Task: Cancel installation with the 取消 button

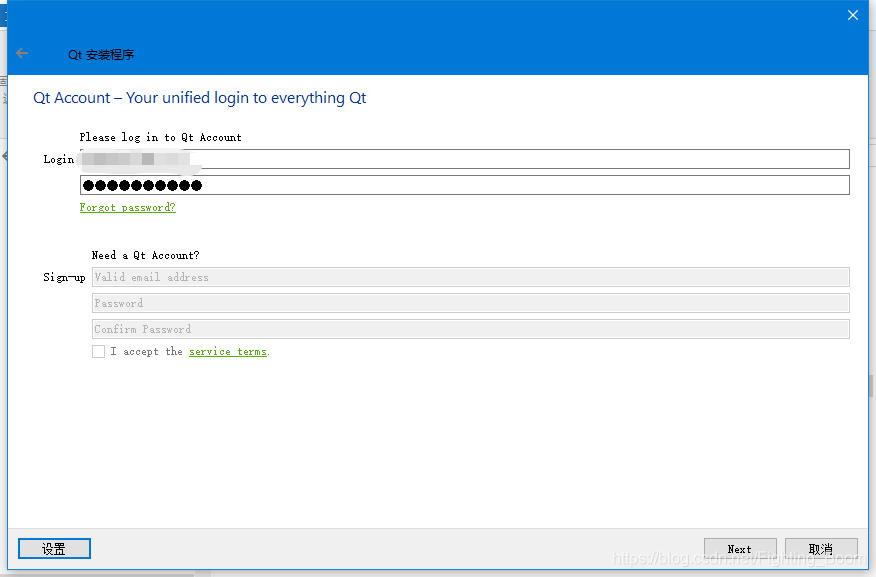Action: pyautogui.click(x=821, y=549)
